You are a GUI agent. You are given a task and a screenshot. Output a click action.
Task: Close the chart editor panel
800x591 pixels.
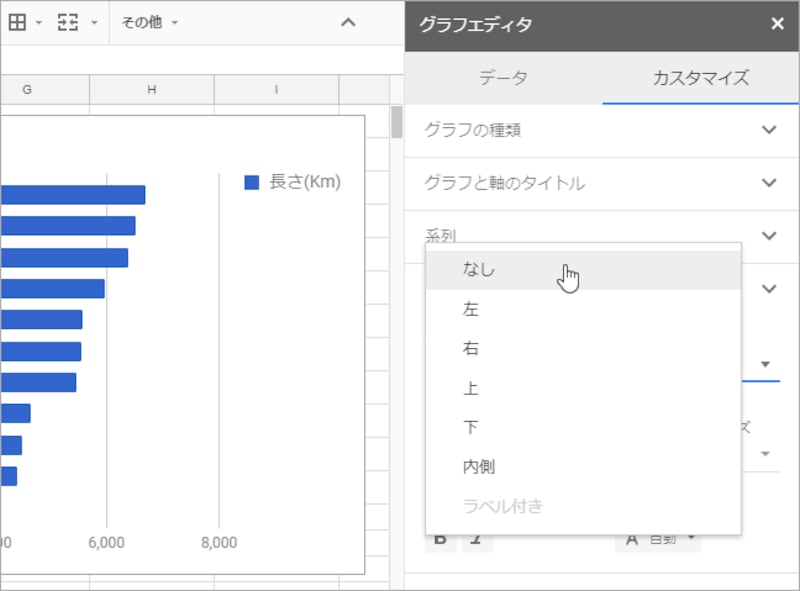tap(778, 24)
